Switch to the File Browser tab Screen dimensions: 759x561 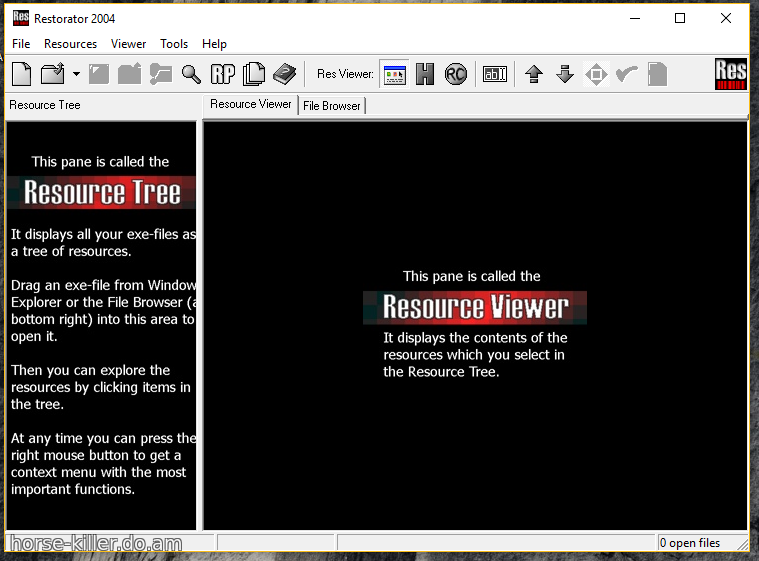(x=332, y=106)
